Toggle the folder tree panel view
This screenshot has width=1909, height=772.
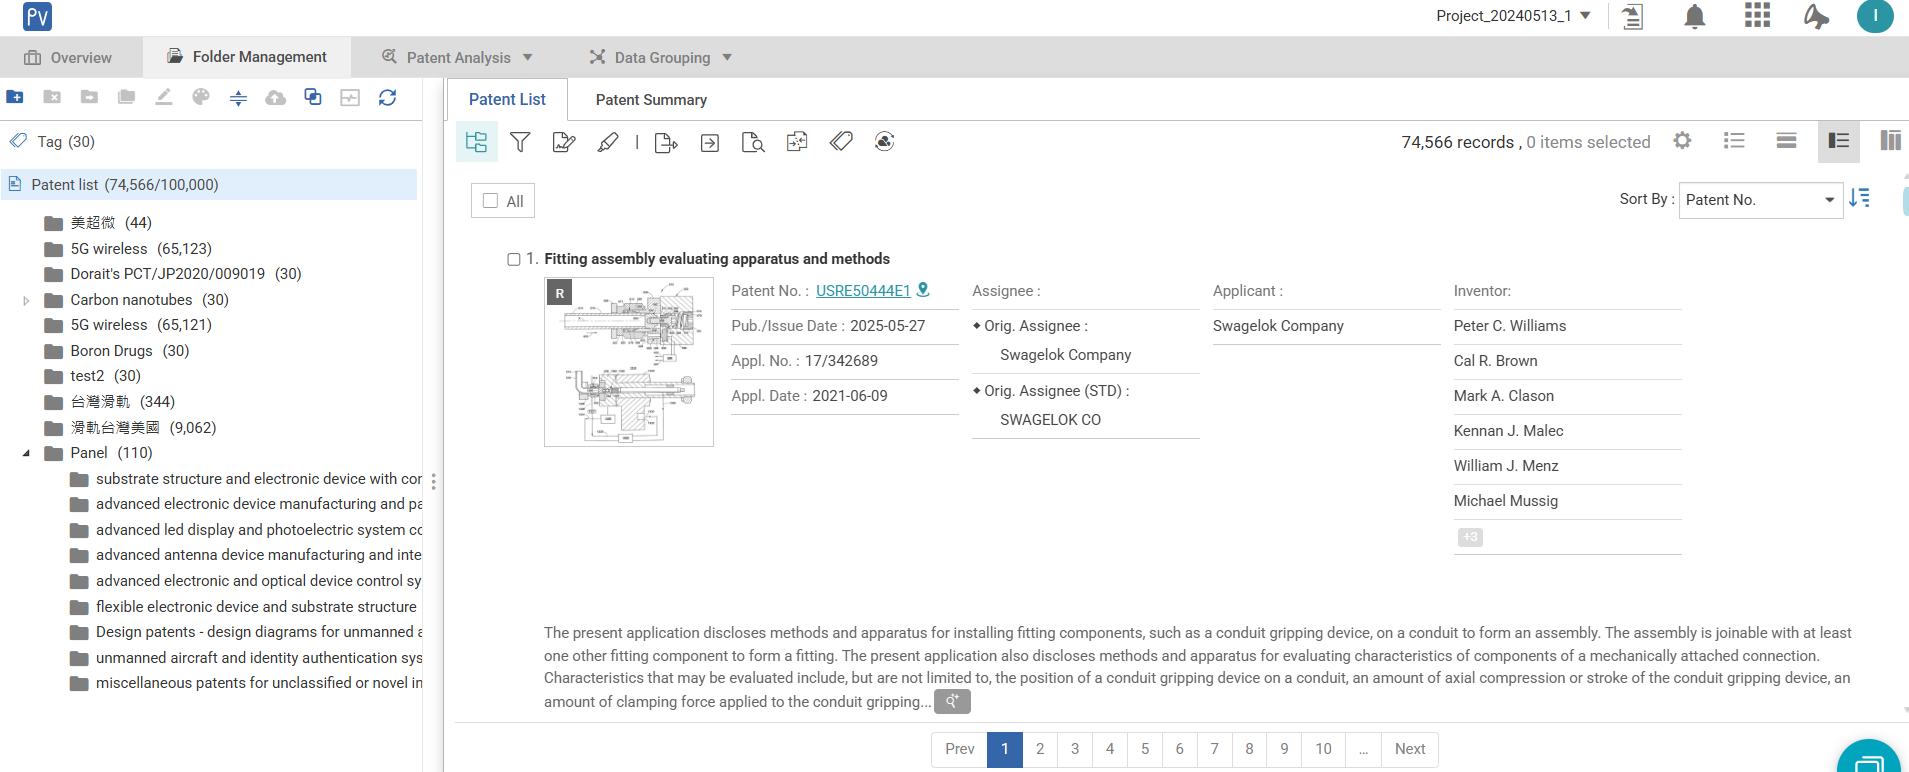[x=477, y=142]
